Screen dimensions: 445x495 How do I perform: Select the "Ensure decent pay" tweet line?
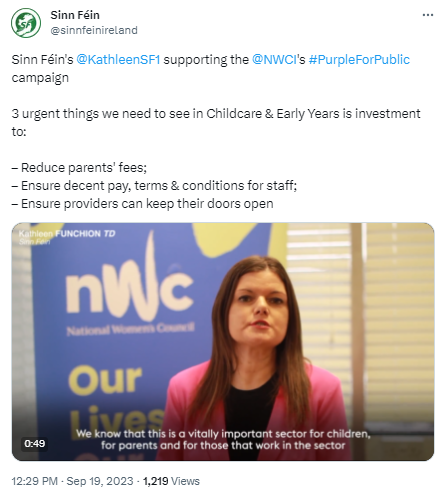point(154,186)
